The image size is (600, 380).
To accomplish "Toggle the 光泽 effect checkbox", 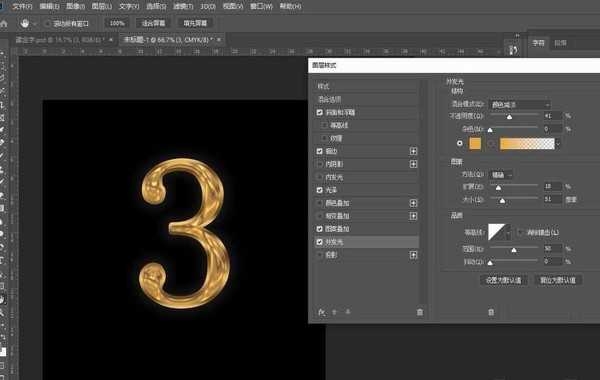I will [x=320, y=190].
